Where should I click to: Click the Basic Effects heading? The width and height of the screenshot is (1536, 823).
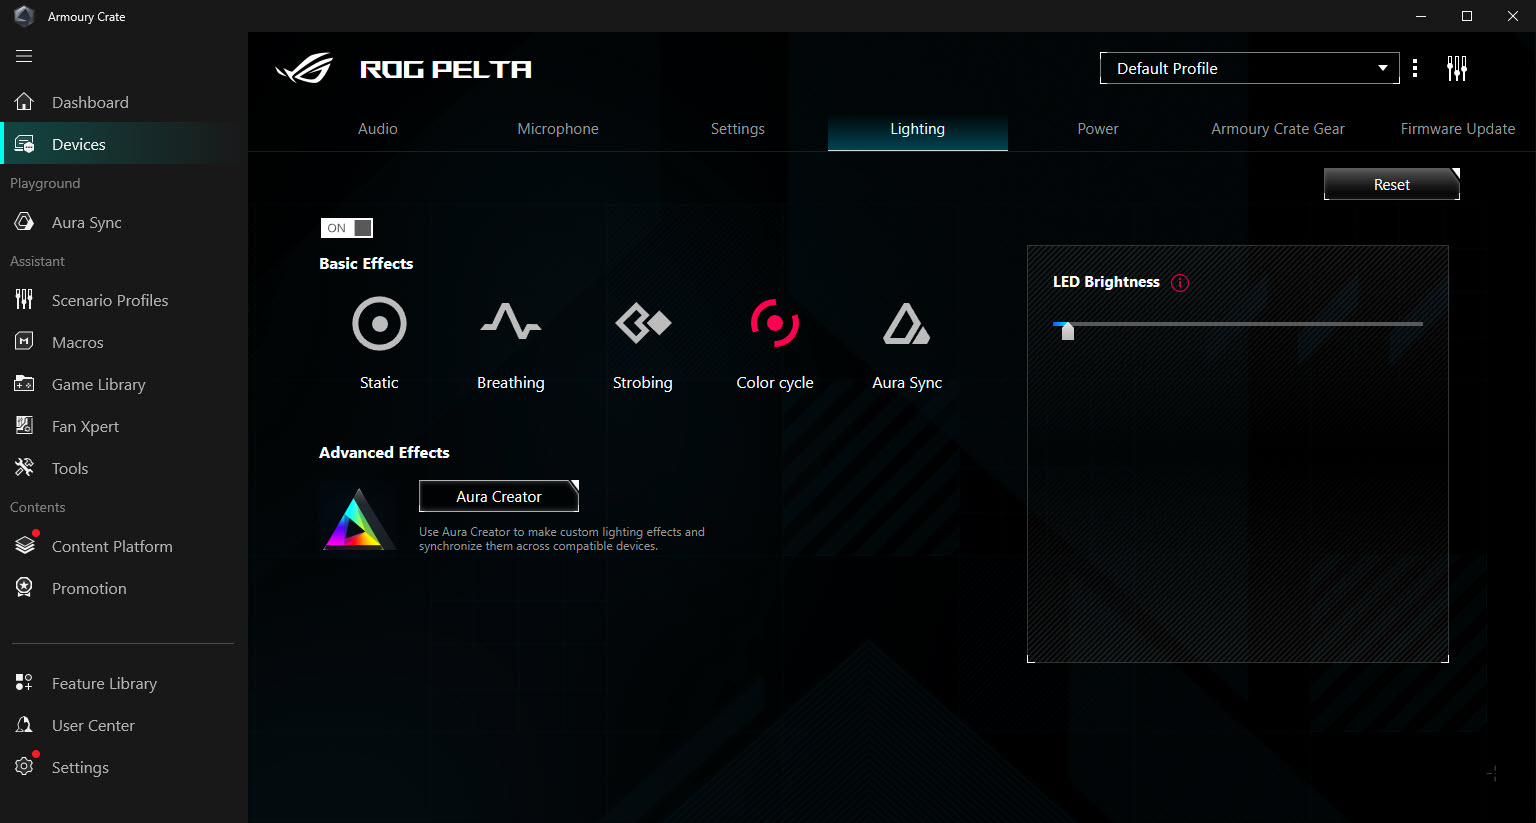366,263
